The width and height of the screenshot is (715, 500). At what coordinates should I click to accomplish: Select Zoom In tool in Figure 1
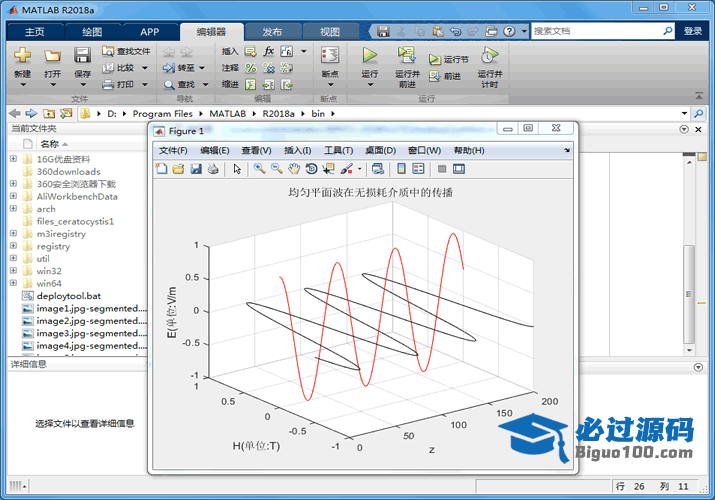[259, 169]
